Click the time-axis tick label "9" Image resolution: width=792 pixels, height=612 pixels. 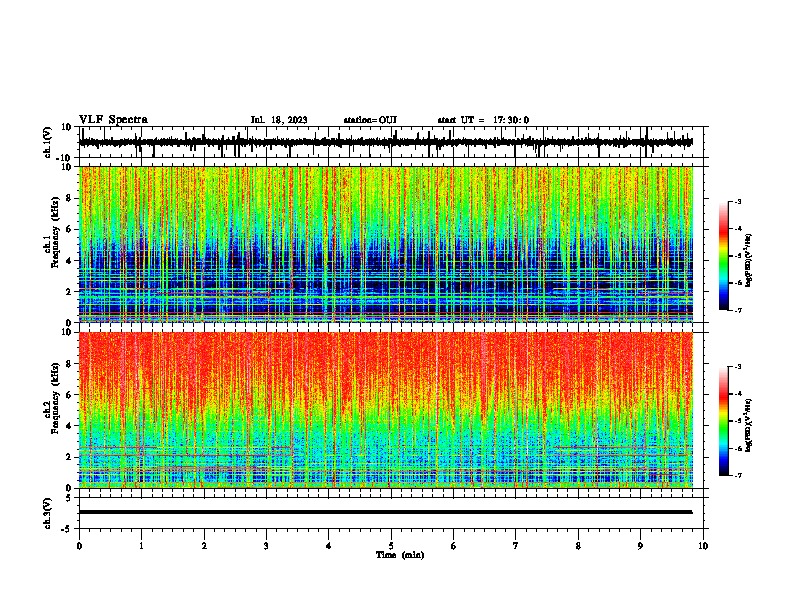point(640,546)
